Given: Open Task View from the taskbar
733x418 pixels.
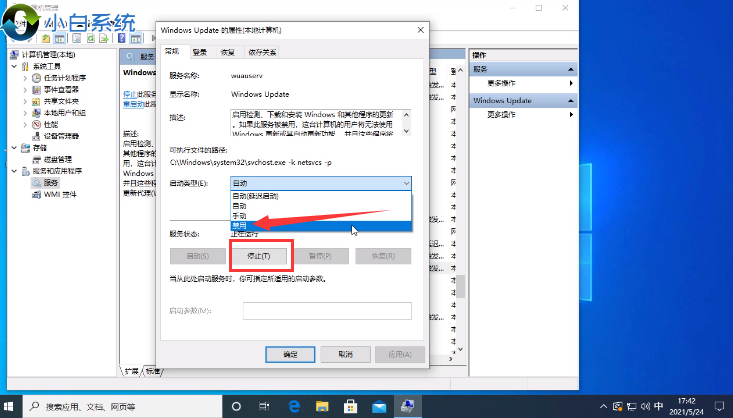Looking at the screenshot, I should click(x=264, y=406).
